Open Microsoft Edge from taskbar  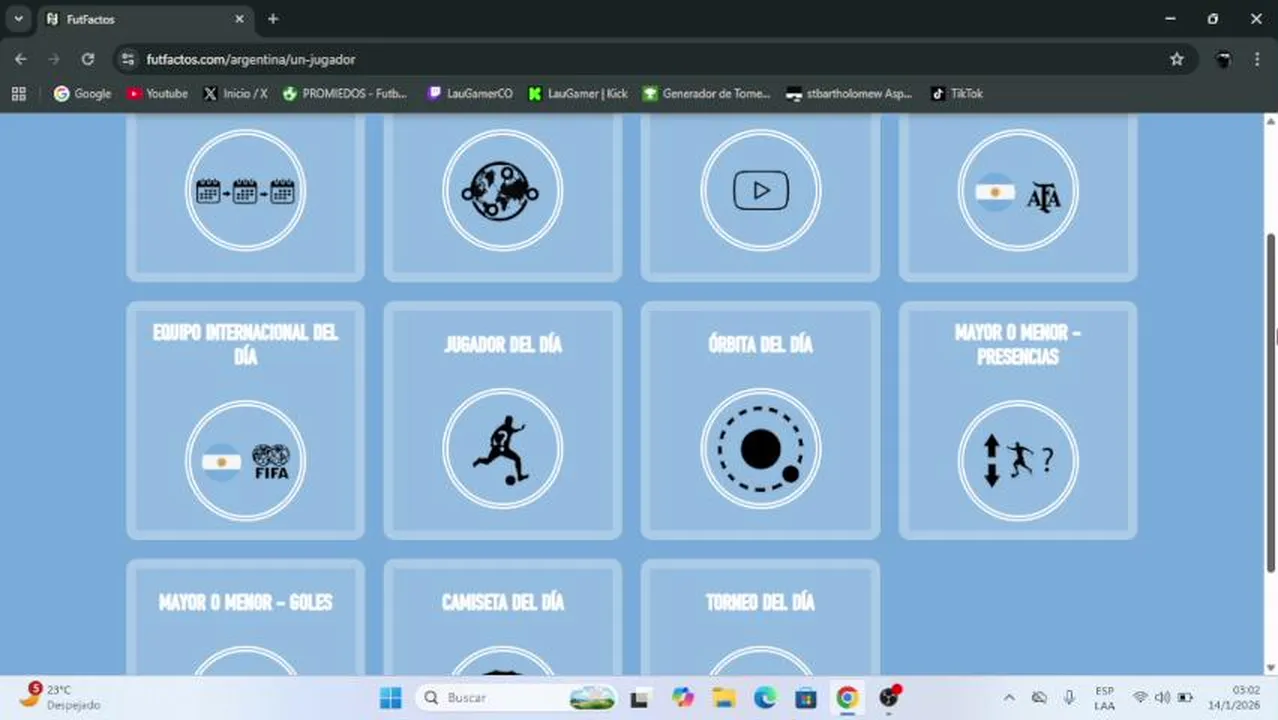[764, 697]
